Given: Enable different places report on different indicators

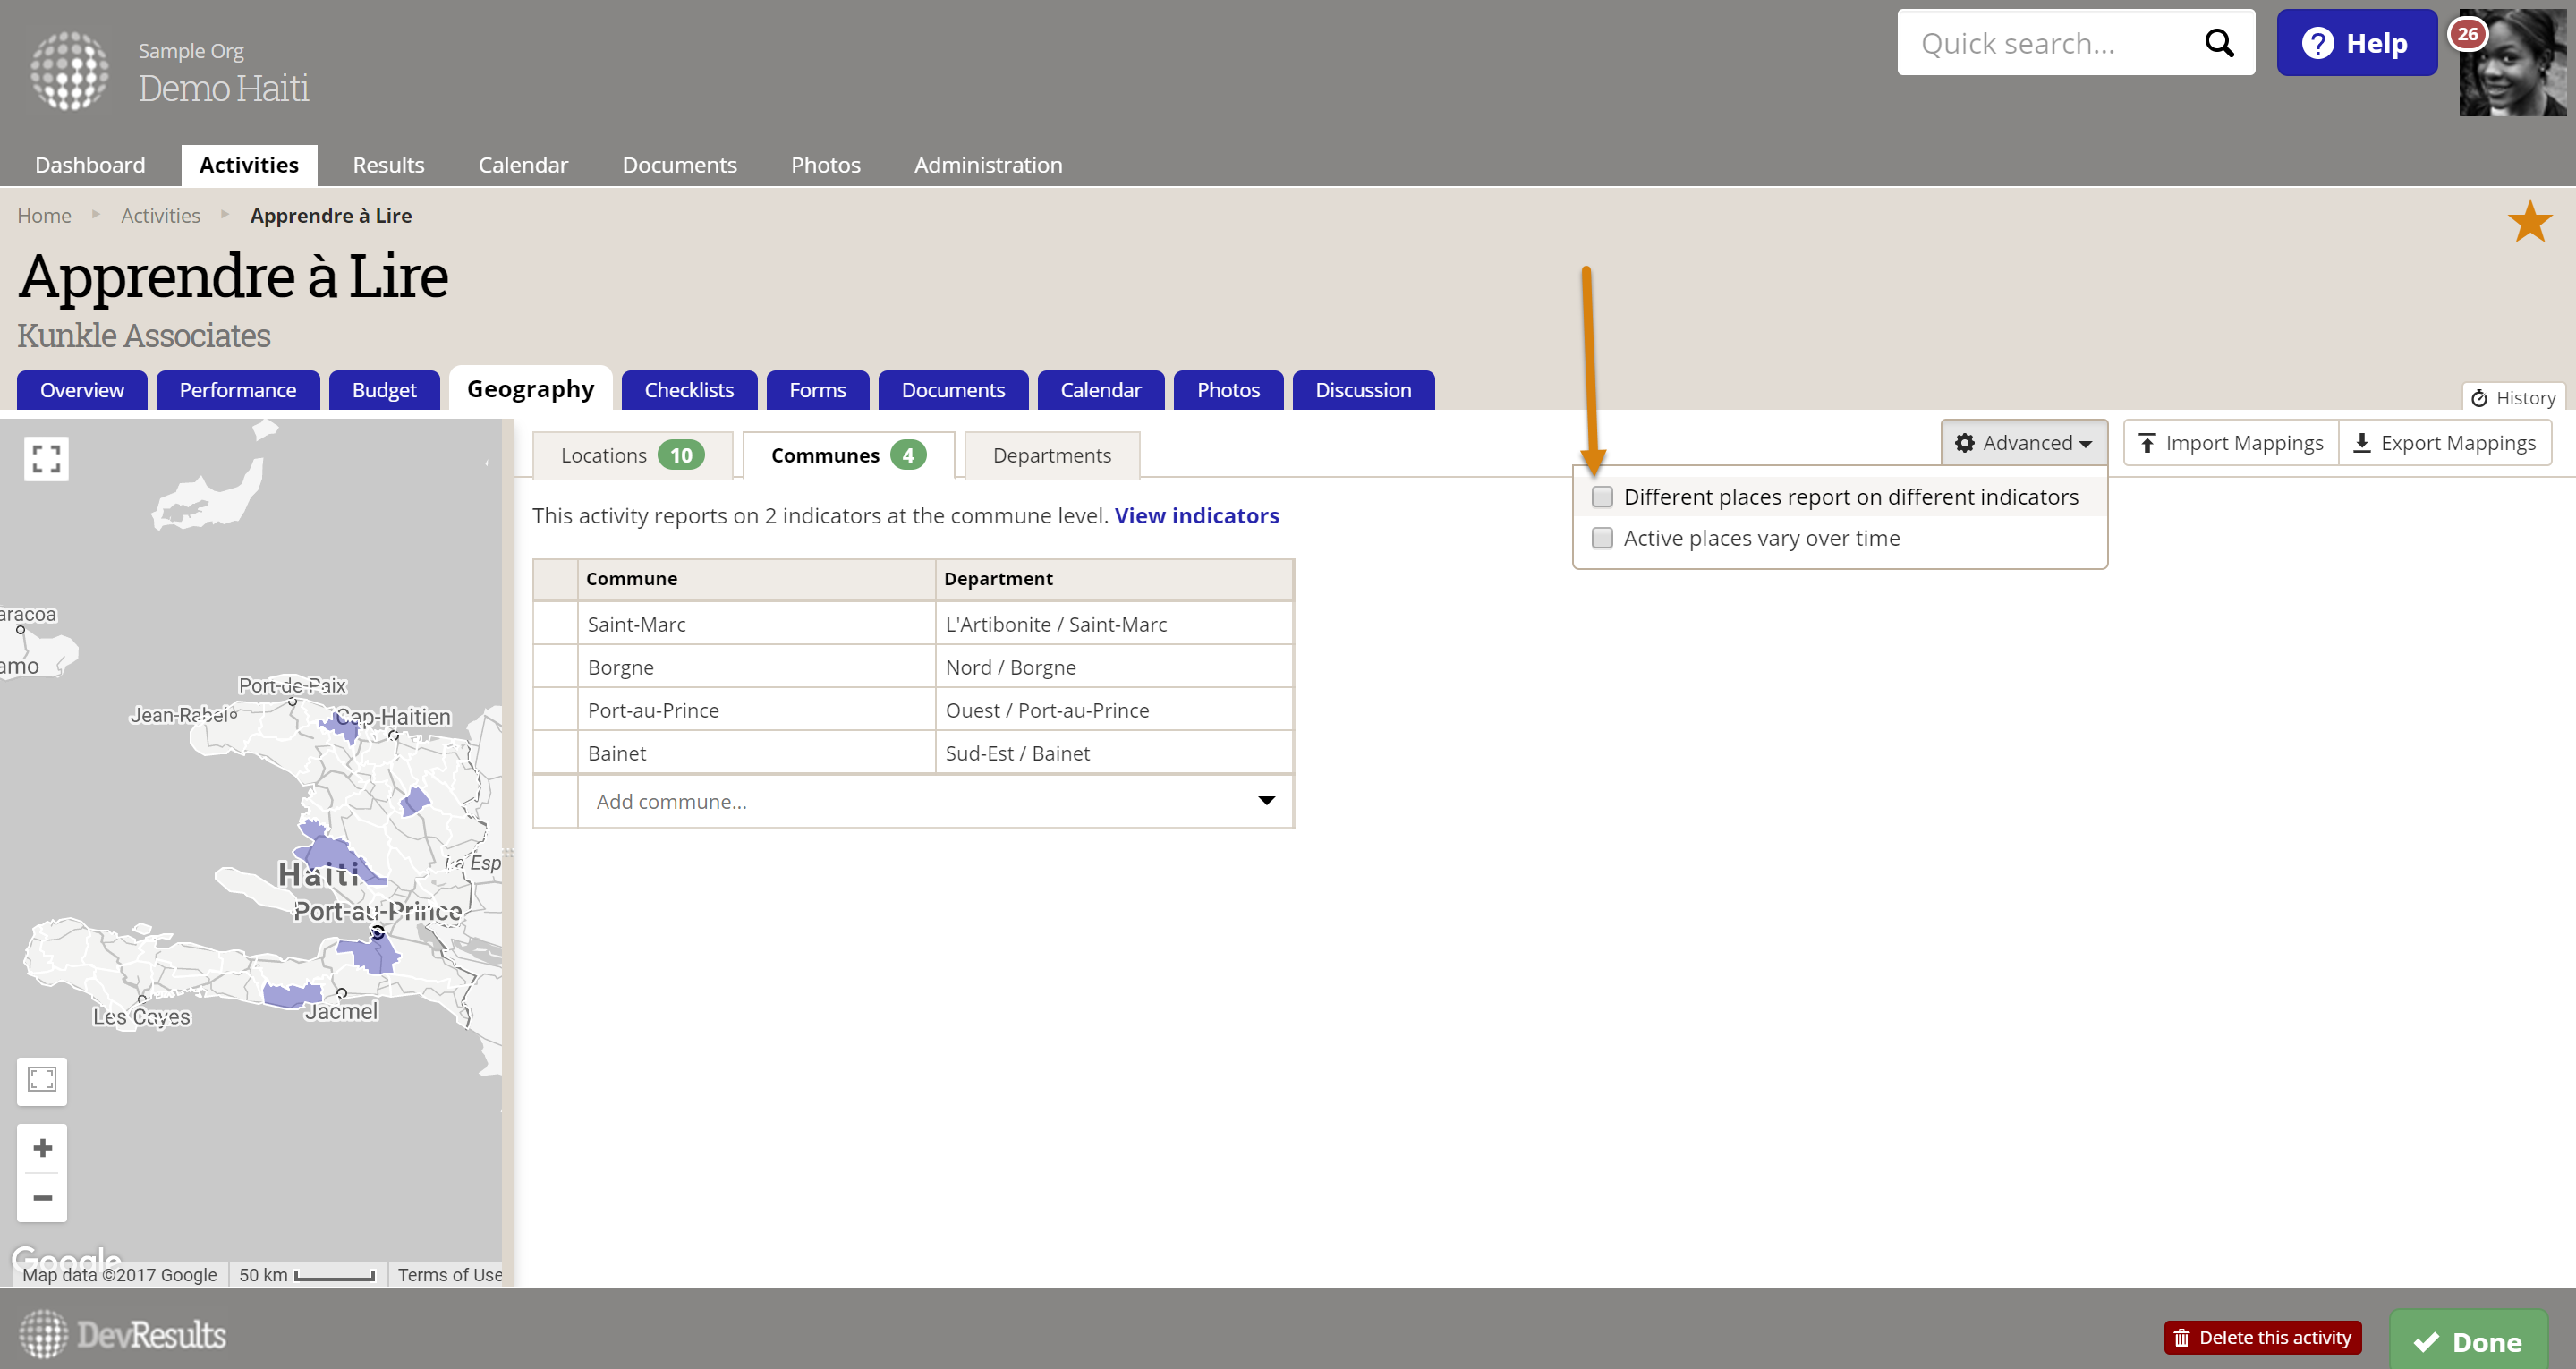Looking at the screenshot, I should (x=1602, y=497).
